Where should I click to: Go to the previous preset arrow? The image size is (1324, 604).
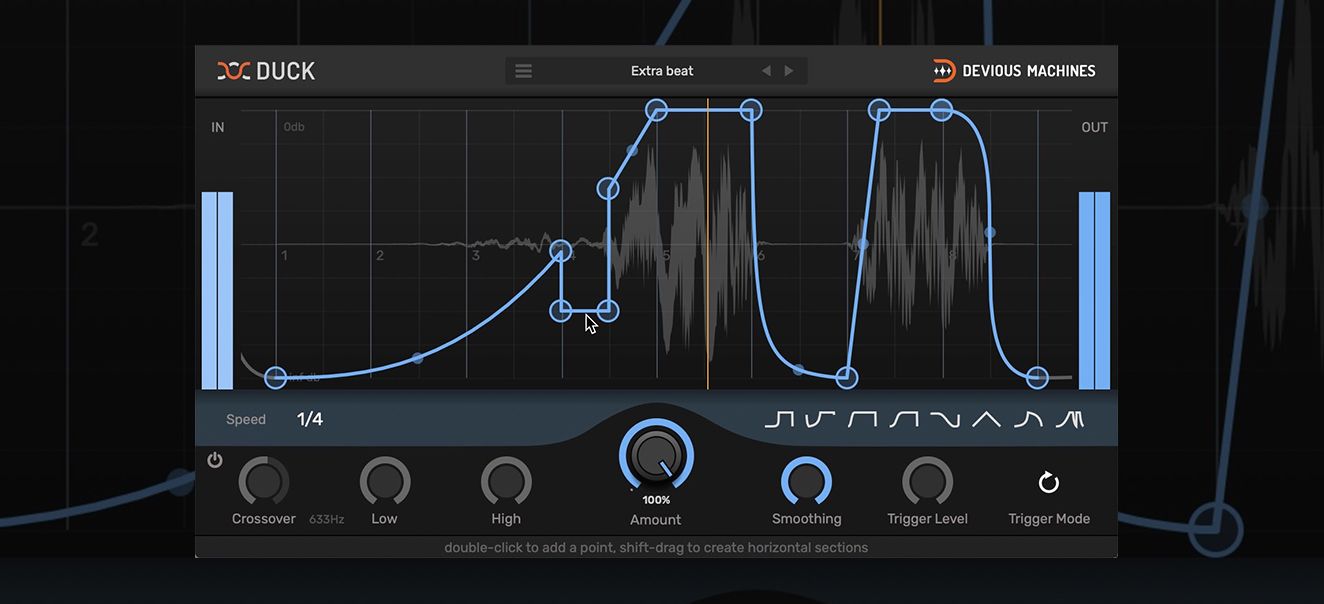(766, 71)
